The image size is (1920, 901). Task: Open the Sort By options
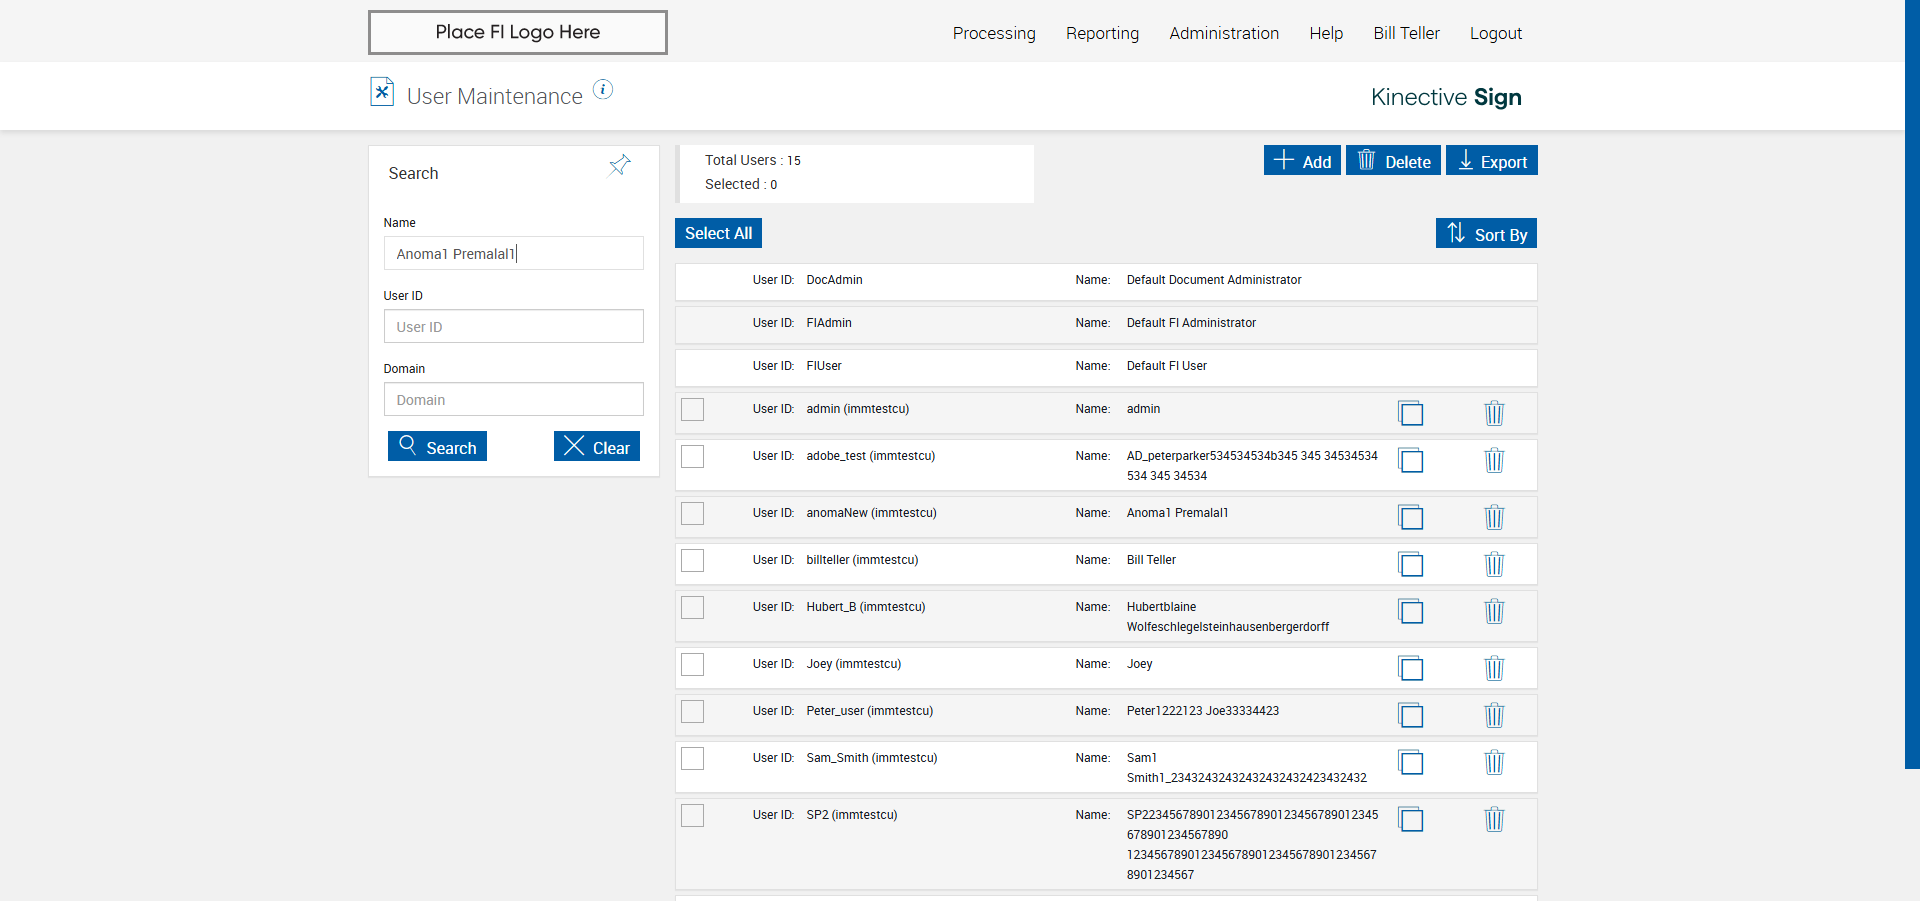(x=1486, y=234)
